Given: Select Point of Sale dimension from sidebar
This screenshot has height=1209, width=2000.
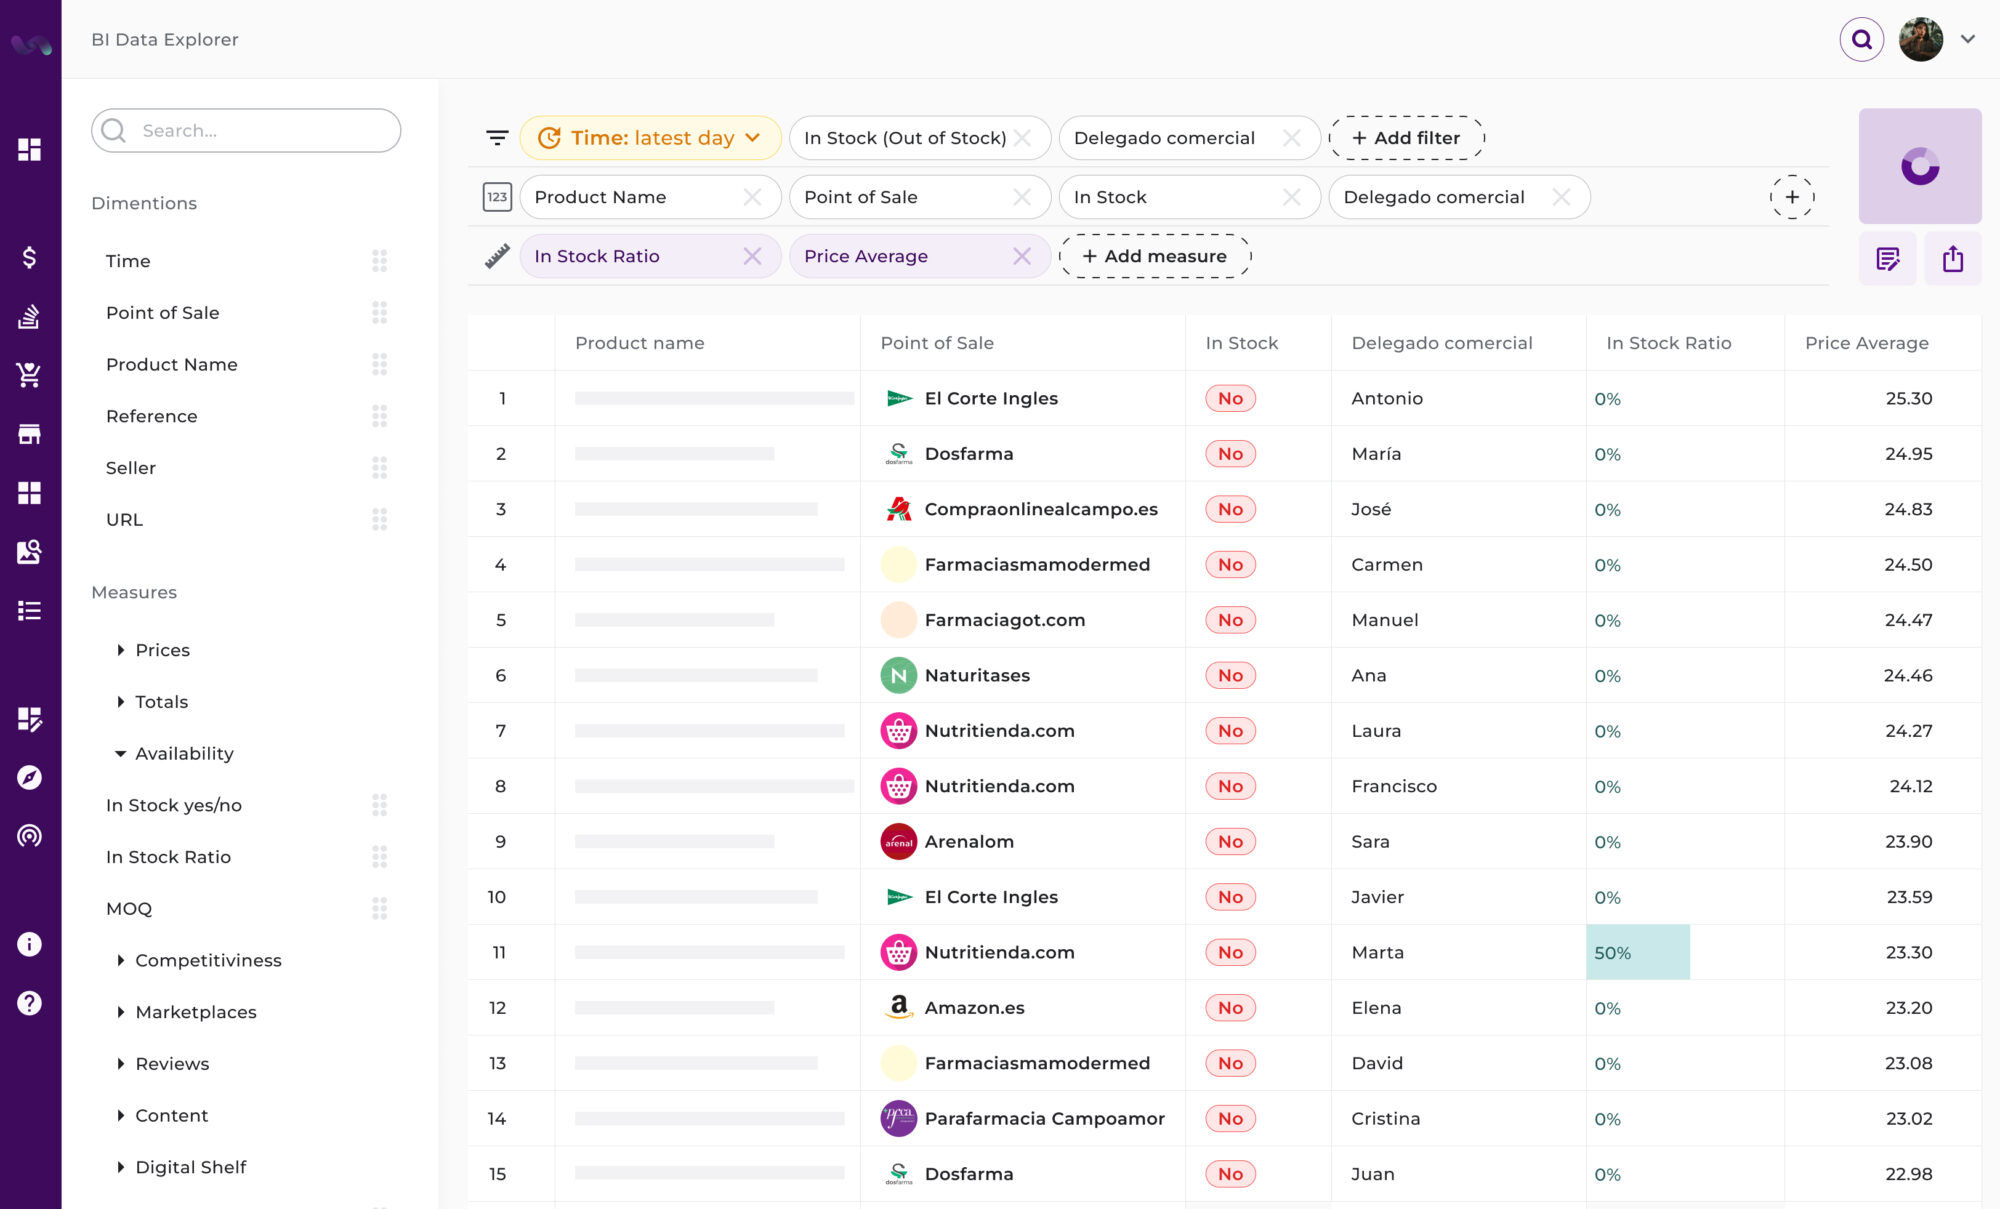Looking at the screenshot, I should coord(161,313).
